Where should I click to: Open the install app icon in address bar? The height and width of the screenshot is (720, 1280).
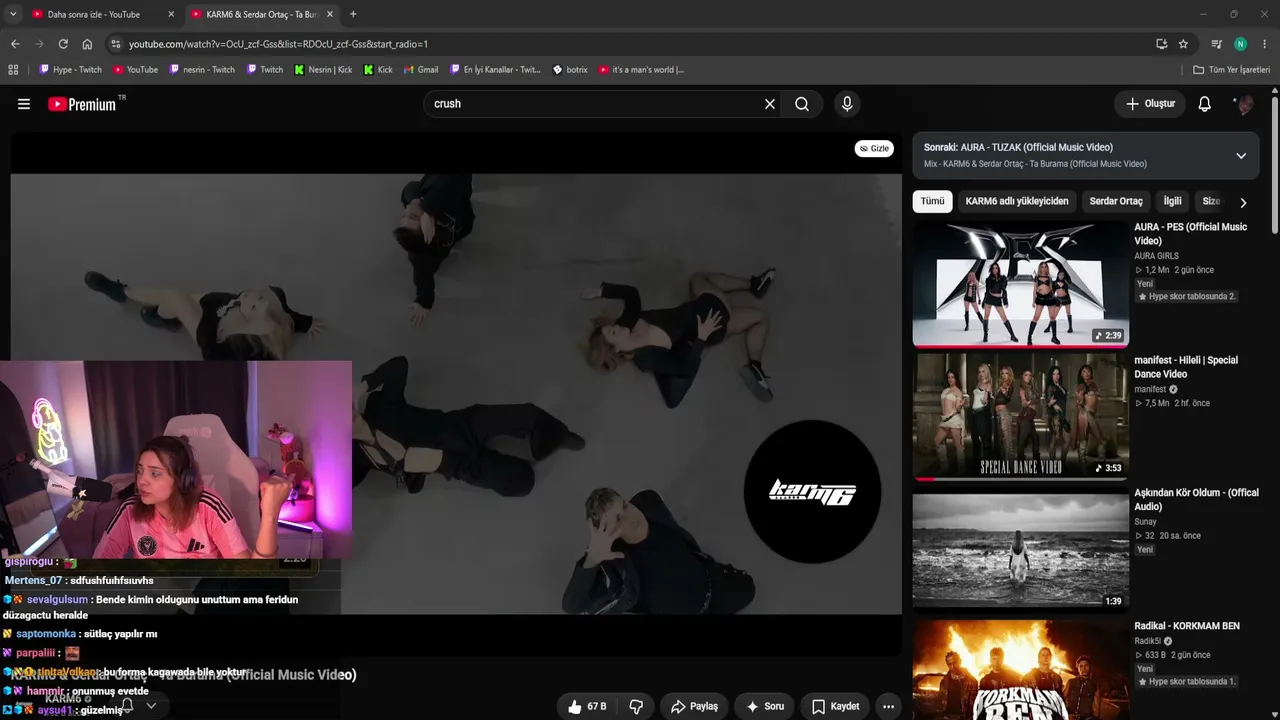pyautogui.click(x=1161, y=44)
